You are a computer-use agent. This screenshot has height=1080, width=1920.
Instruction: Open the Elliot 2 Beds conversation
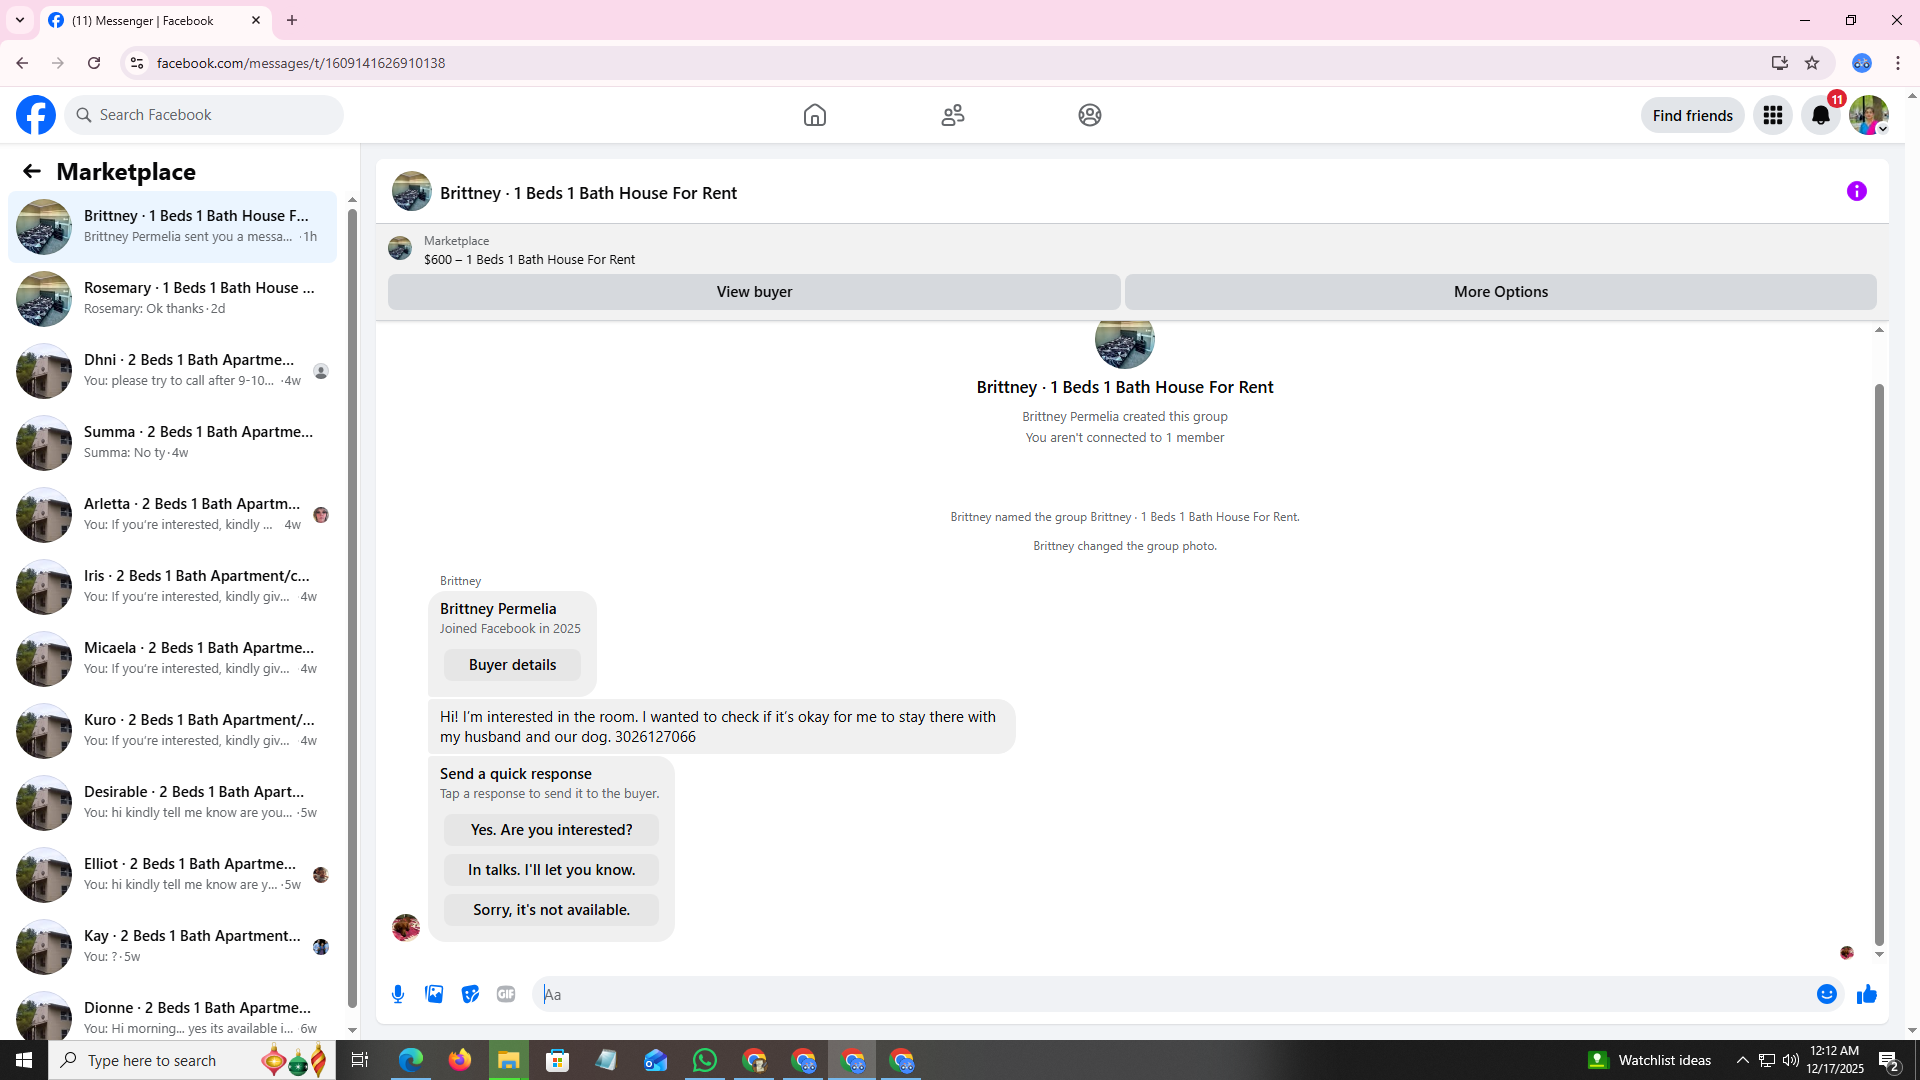coord(172,874)
